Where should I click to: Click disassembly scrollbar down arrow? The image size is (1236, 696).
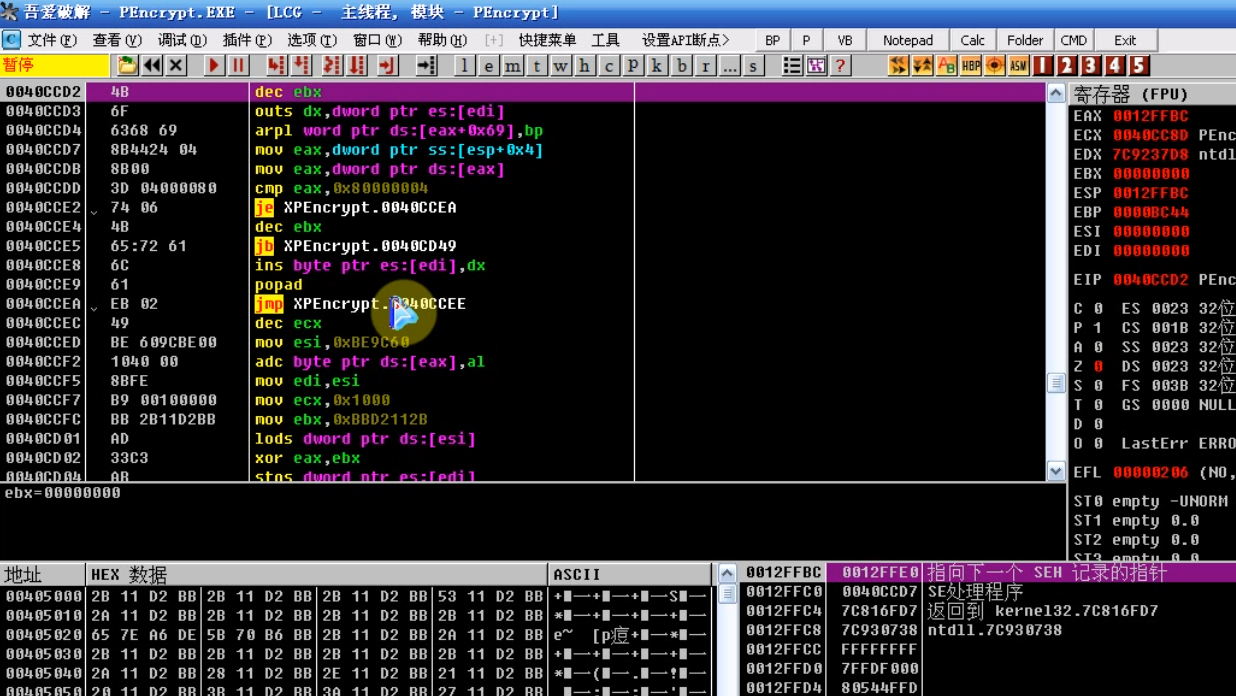1056,471
